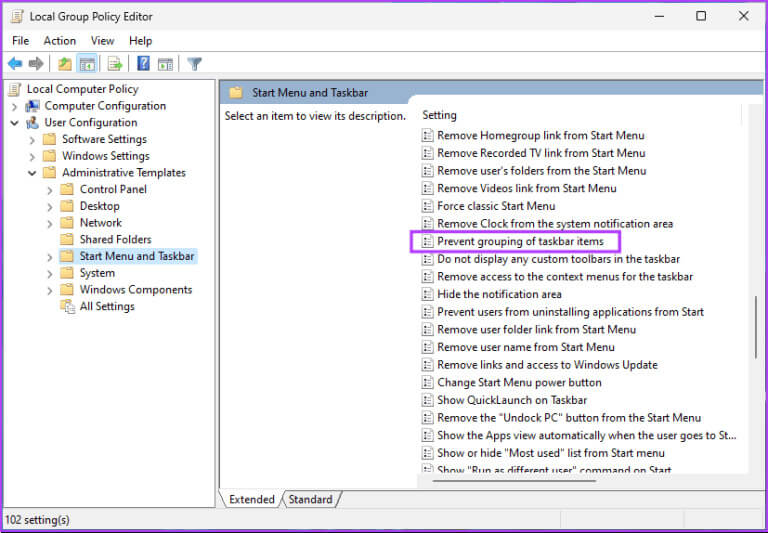Click the Shared Folders folder icon
The image size is (768, 533).
click(x=67, y=240)
